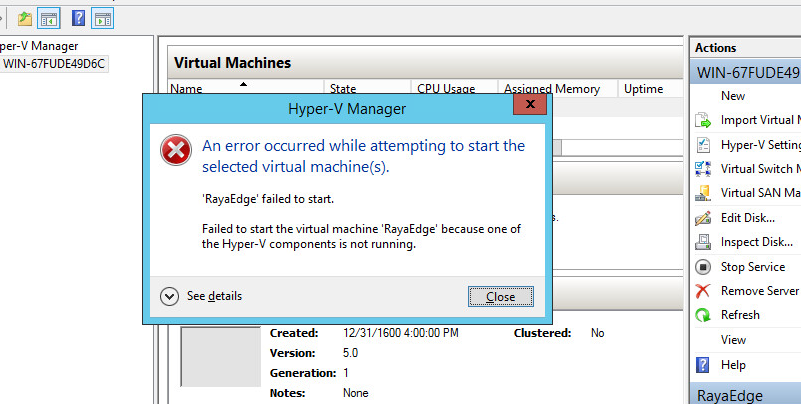Click the Stop Service icon
Viewport: 801px width, 404px height.
point(703,267)
